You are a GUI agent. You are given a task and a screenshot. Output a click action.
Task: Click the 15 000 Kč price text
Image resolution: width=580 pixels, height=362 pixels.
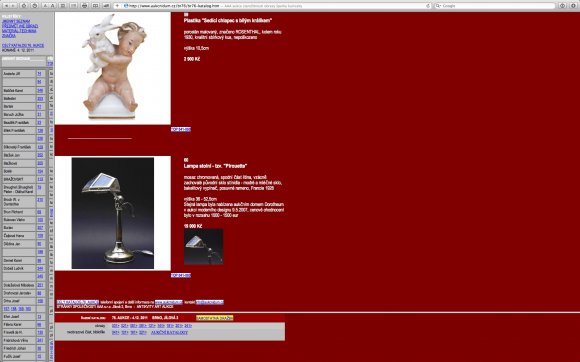[193, 226]
